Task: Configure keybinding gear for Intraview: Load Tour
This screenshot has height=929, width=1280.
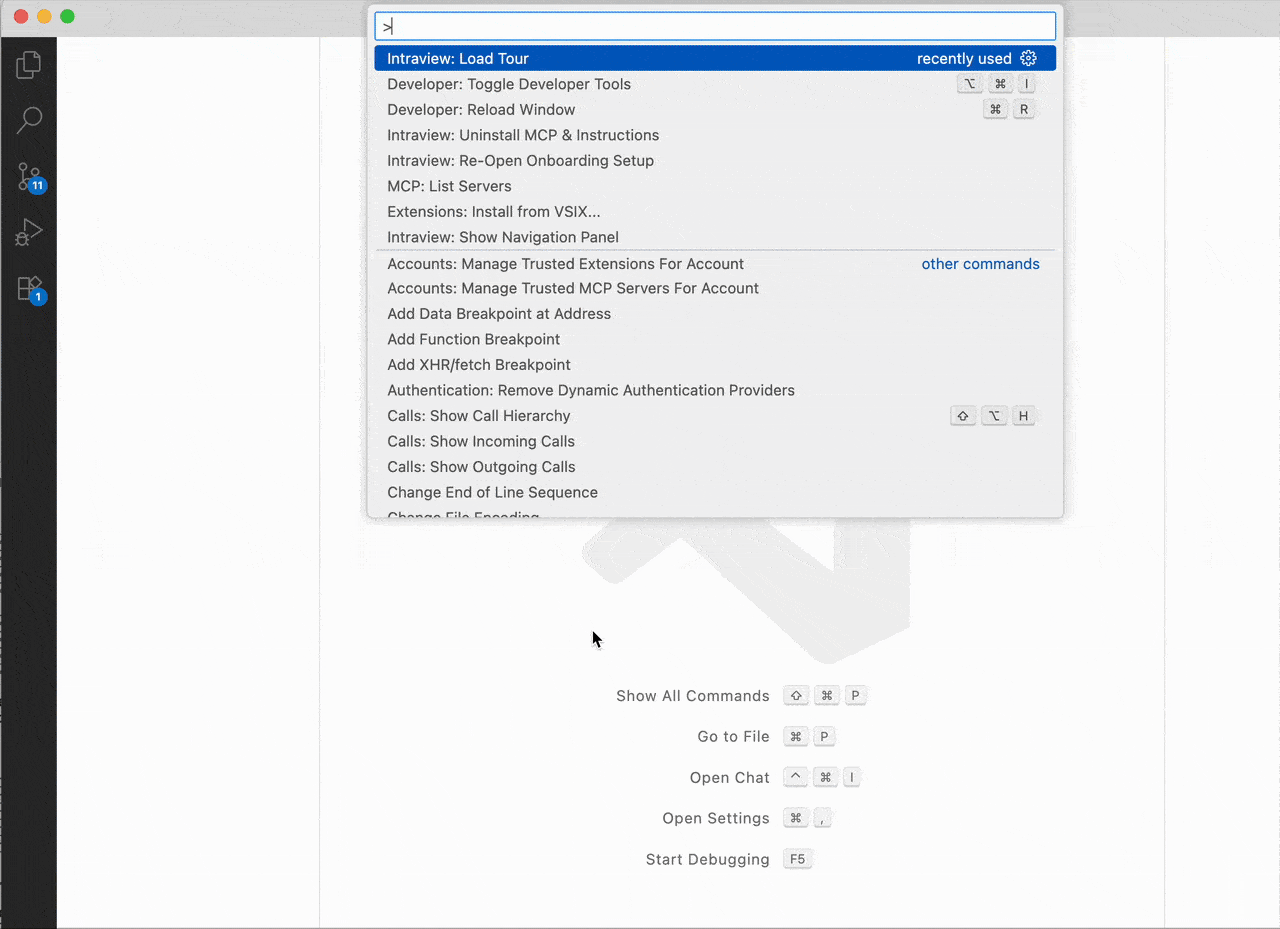Action: tap(1028, 58)
